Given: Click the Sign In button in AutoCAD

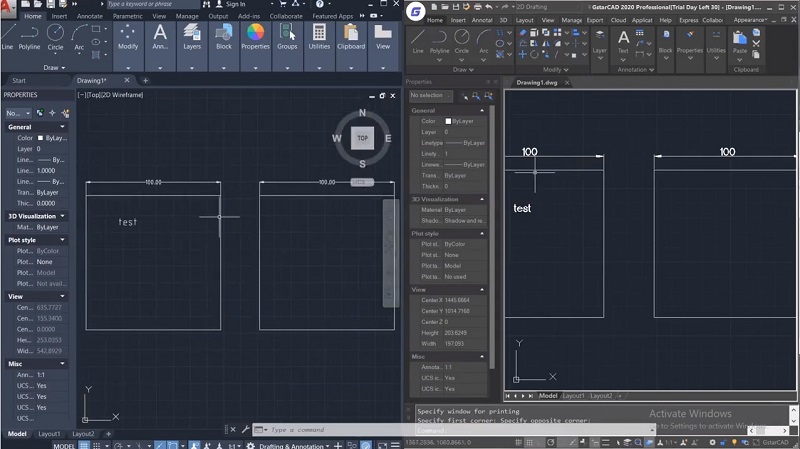Looking at the screenshot, I should coord(234,4).
